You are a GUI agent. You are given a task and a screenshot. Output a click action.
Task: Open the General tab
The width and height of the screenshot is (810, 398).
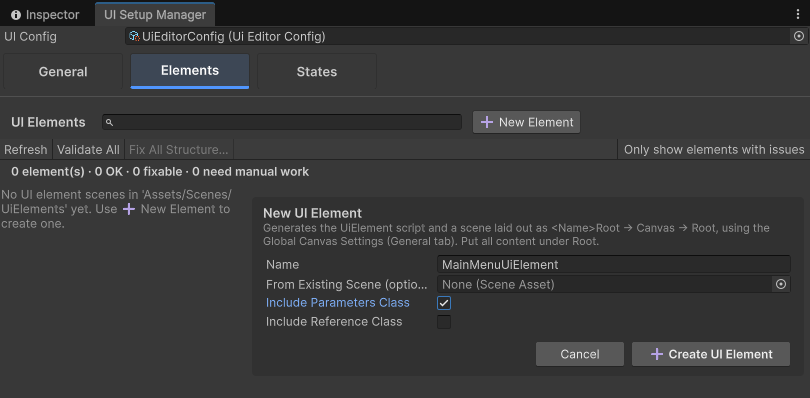[63, 71]
